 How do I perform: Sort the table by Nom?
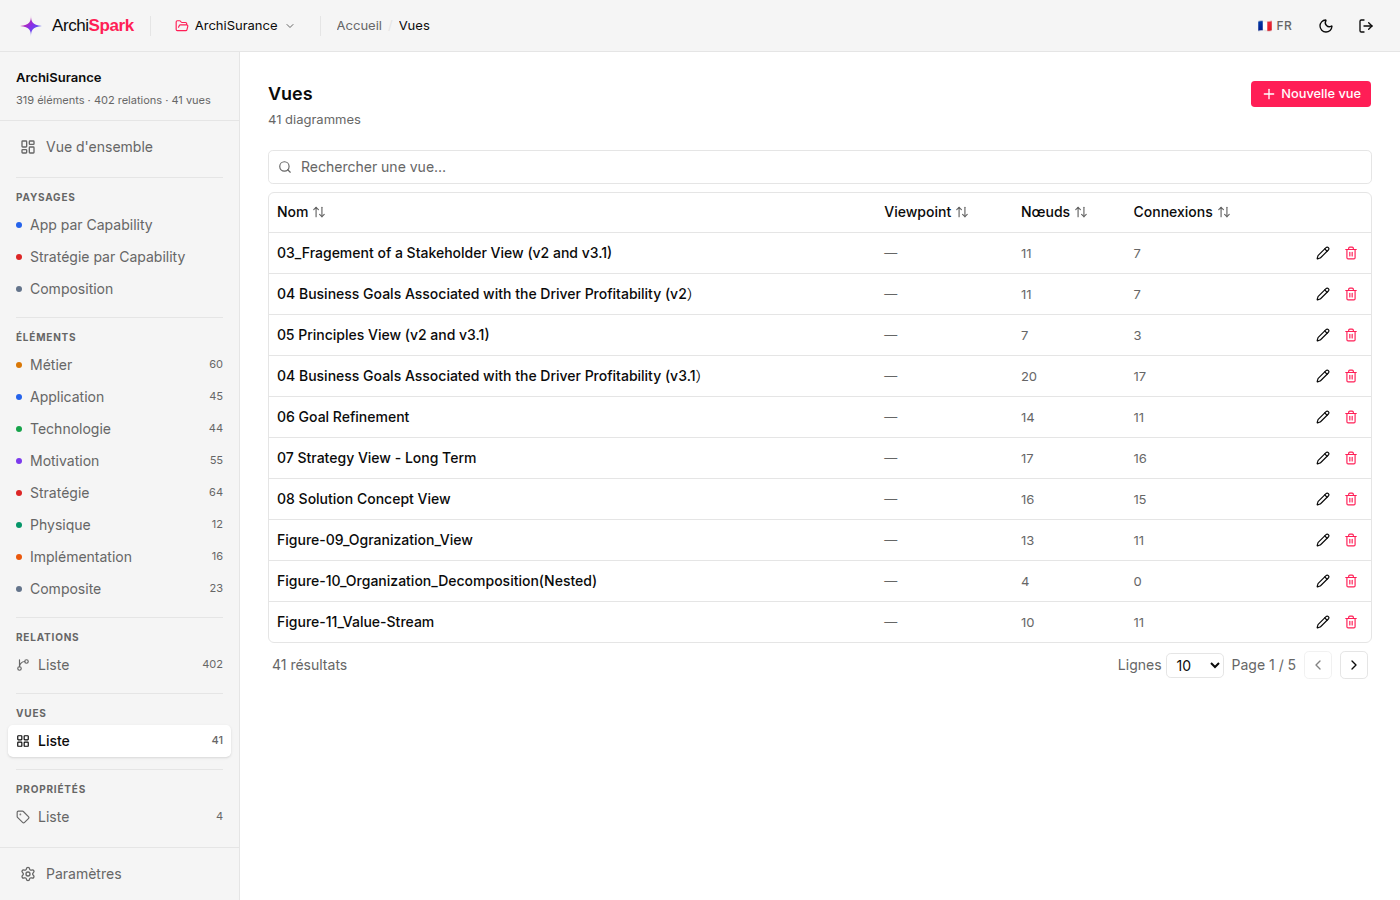(301, 212)
